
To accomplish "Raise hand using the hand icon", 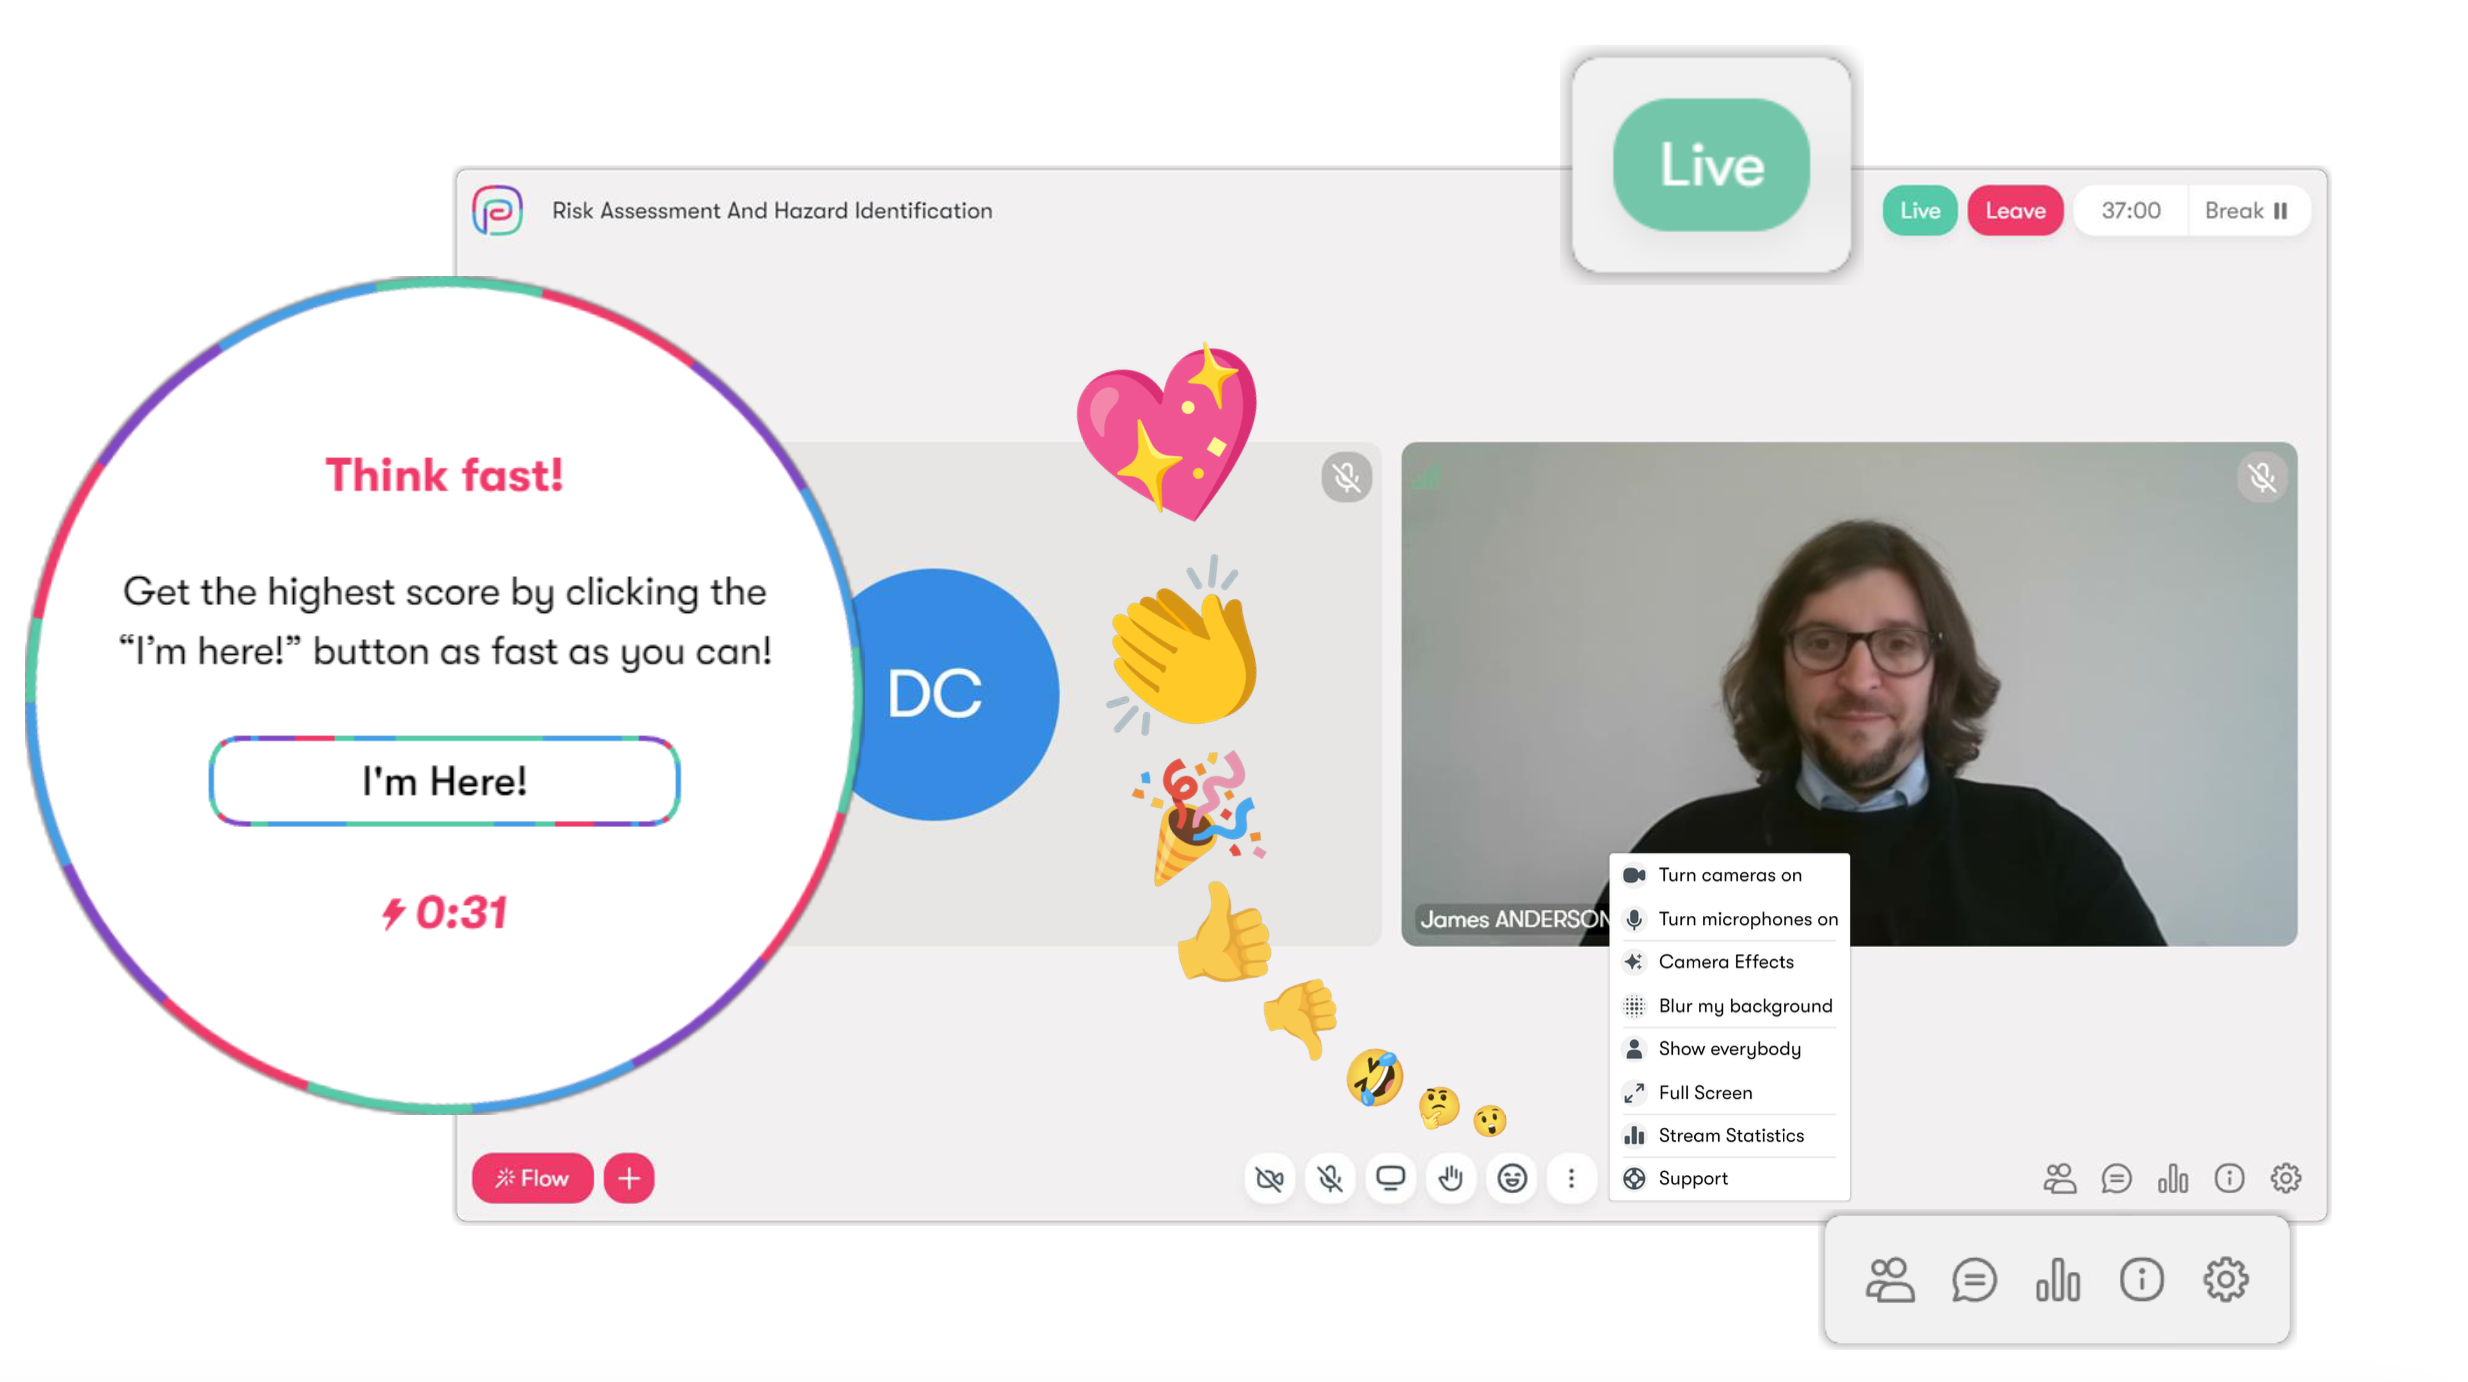I will [1451, 1178].
